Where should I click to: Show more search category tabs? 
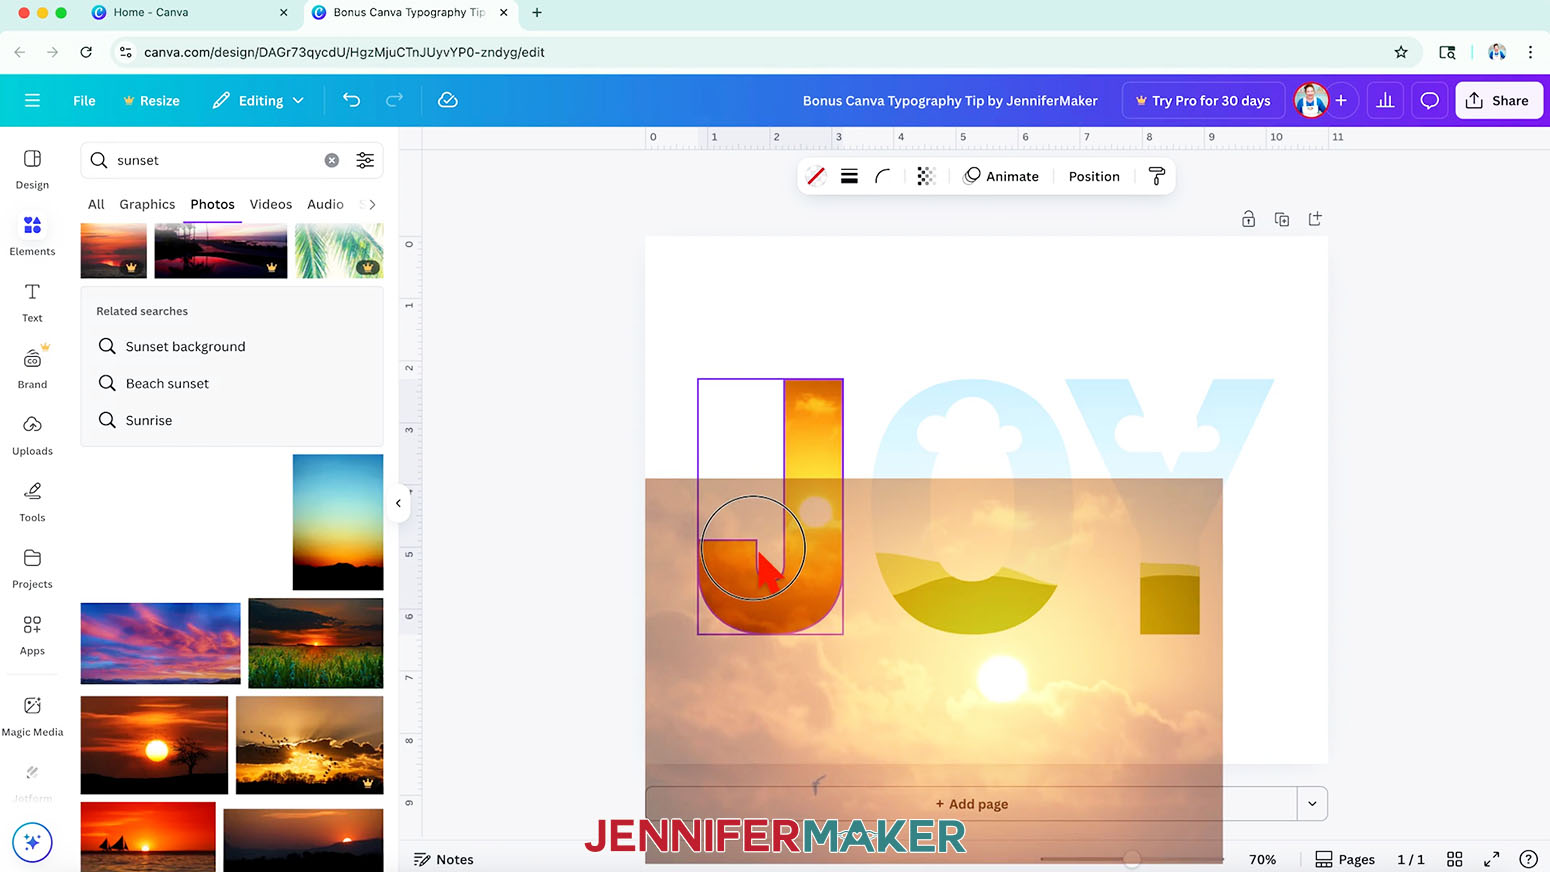click(372, 204)
